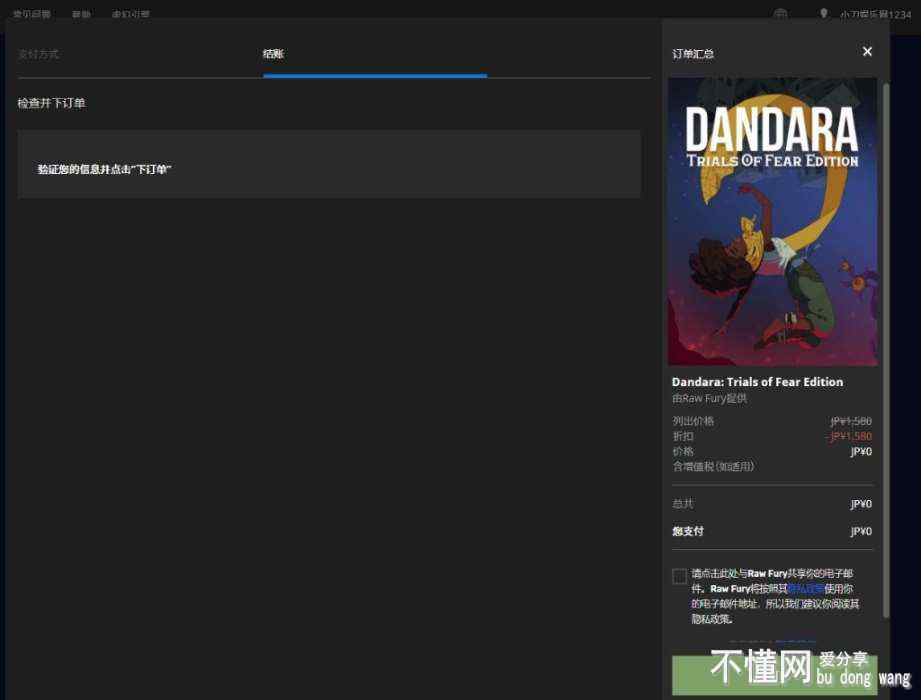Open the 帮助 menu in top bar
921x700 pixels.
click(x=81, y=14)
